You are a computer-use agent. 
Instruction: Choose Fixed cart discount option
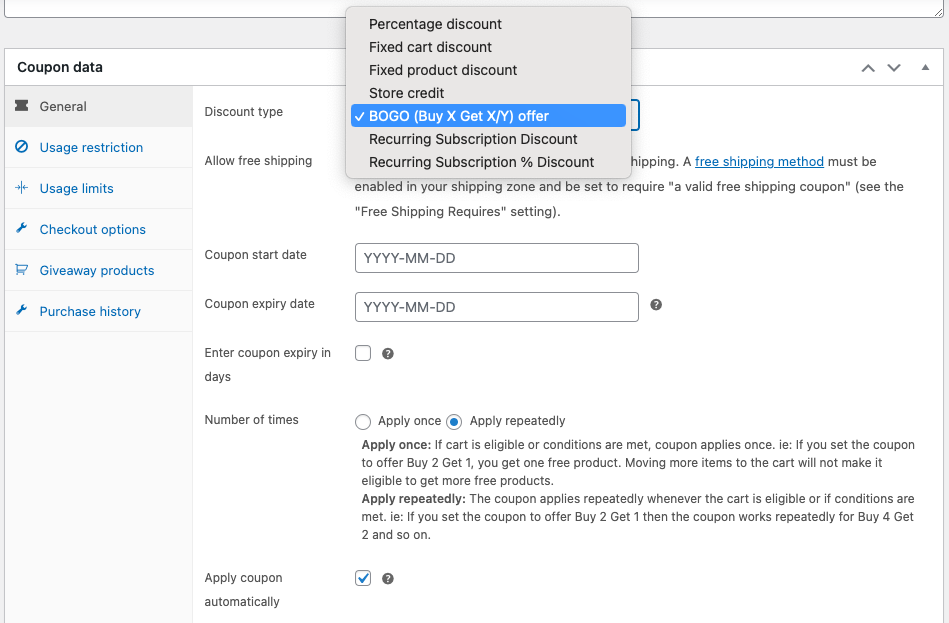[x=488, y=47]
